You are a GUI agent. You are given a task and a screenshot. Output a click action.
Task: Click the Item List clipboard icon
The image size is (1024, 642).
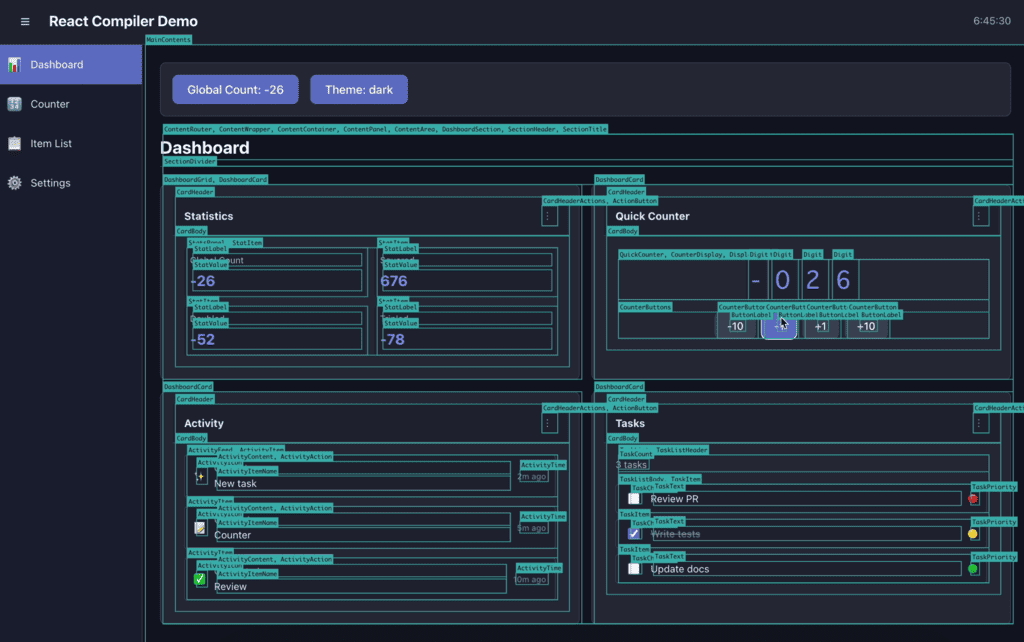click(14, 144)
